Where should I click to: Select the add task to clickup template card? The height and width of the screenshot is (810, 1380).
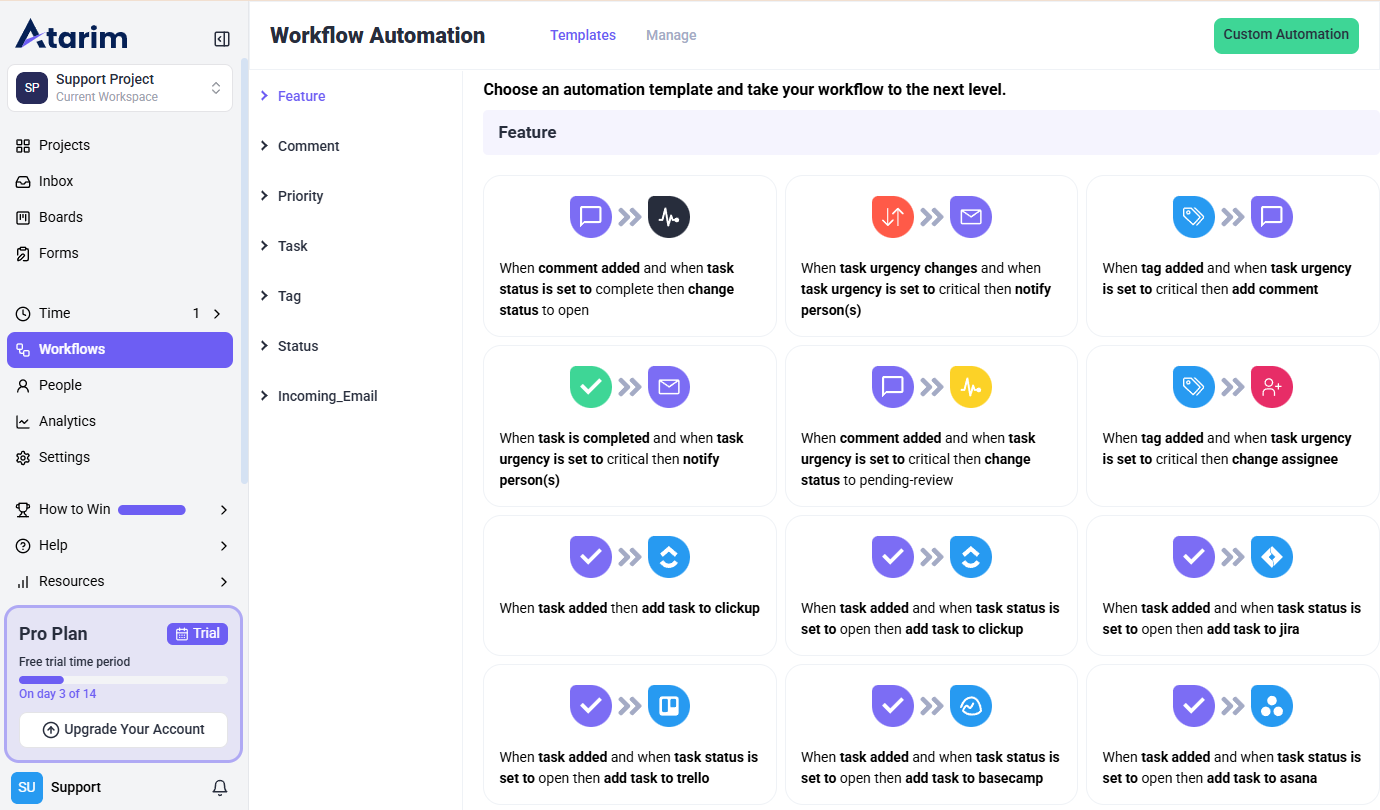click(629, 585)
